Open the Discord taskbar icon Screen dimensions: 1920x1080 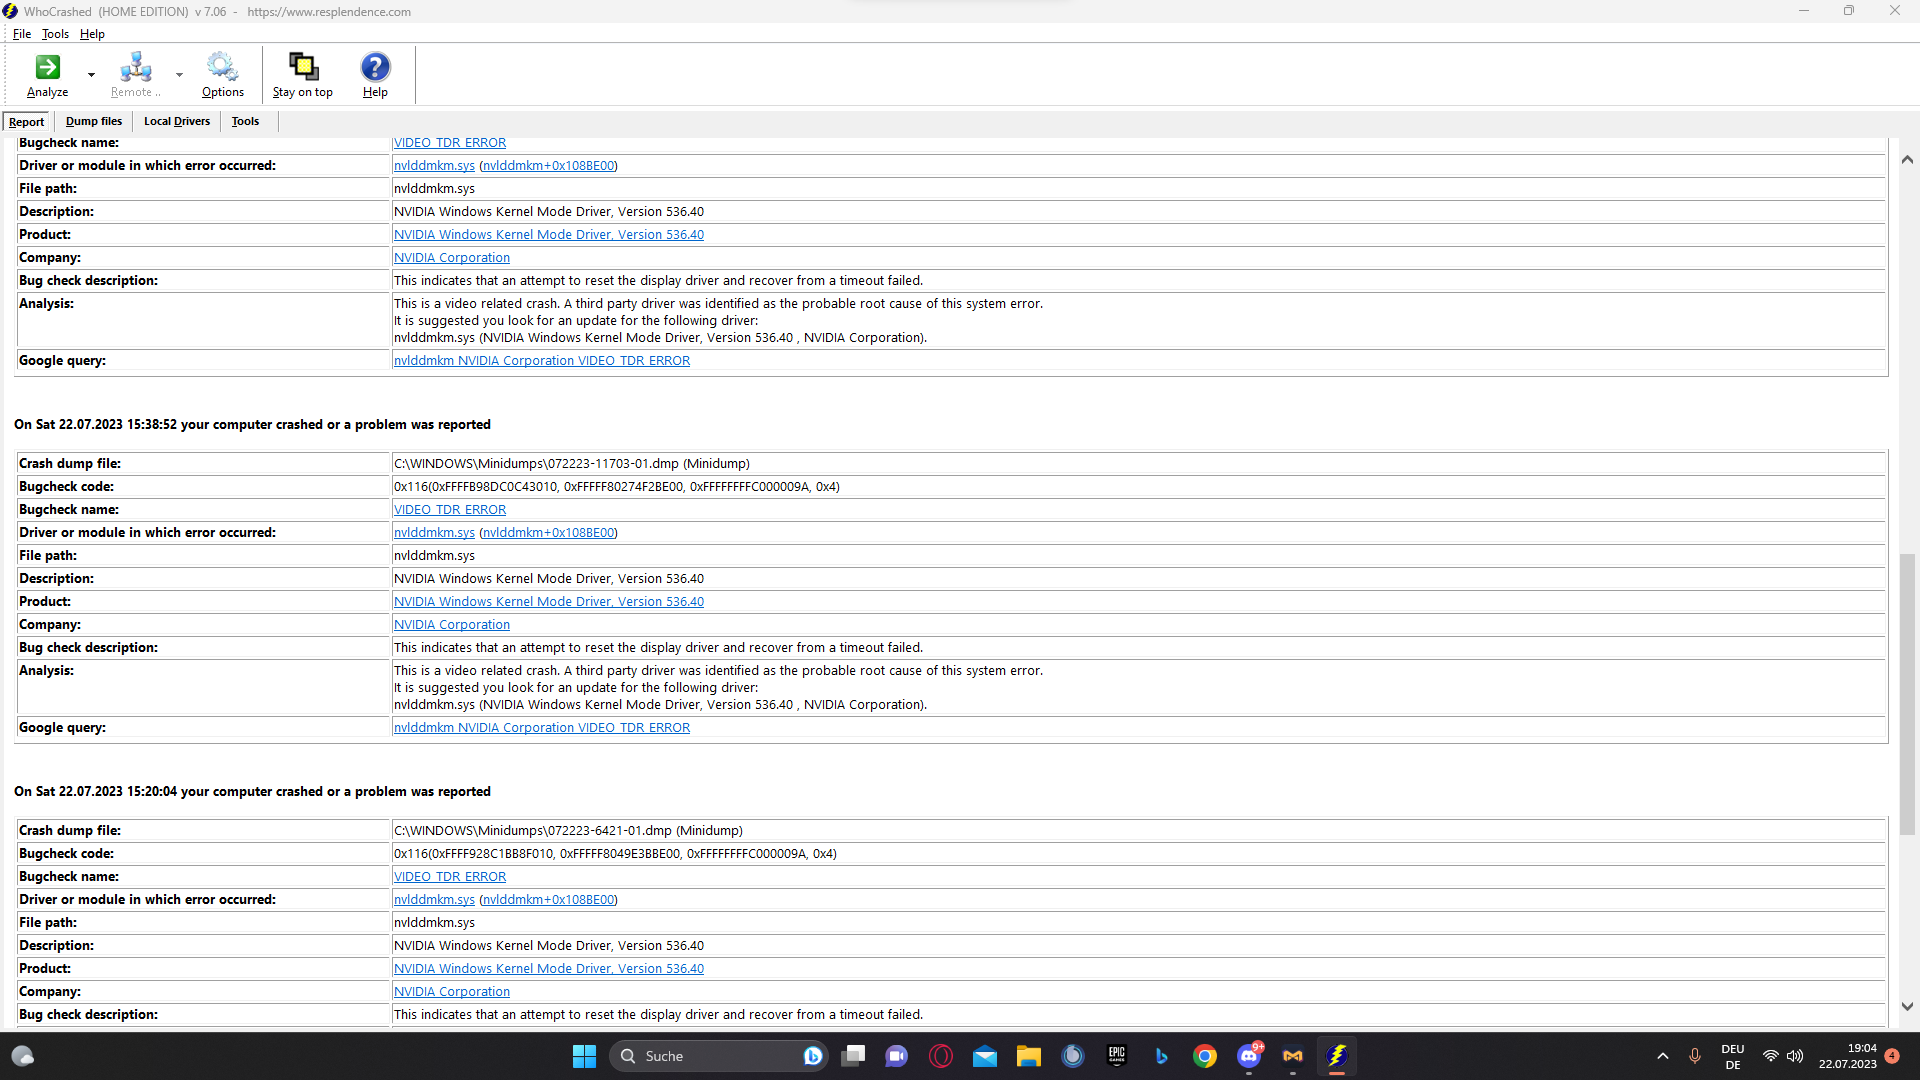pos(1249,1056)
